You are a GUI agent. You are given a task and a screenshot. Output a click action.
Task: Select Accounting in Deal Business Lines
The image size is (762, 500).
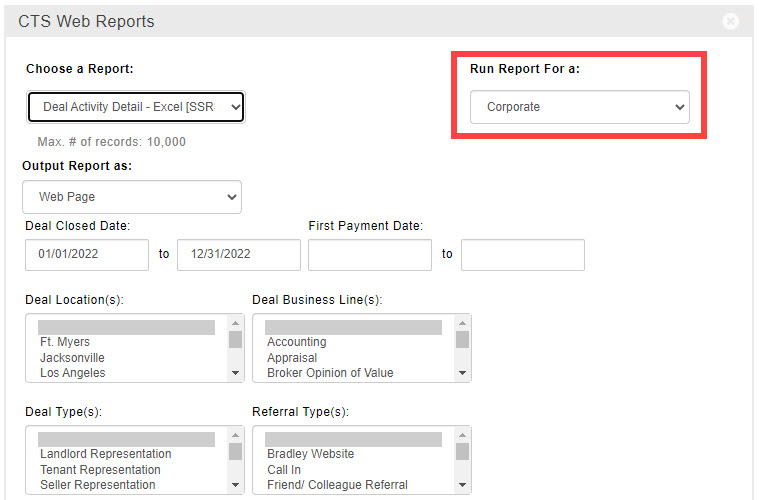(x=296, y=342)
